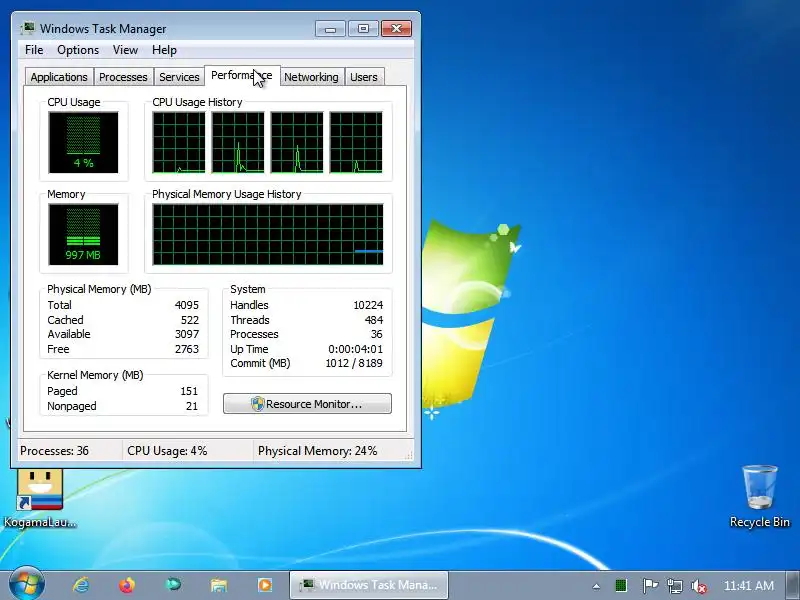Click the status bar Processes: 36 entry

55,451
